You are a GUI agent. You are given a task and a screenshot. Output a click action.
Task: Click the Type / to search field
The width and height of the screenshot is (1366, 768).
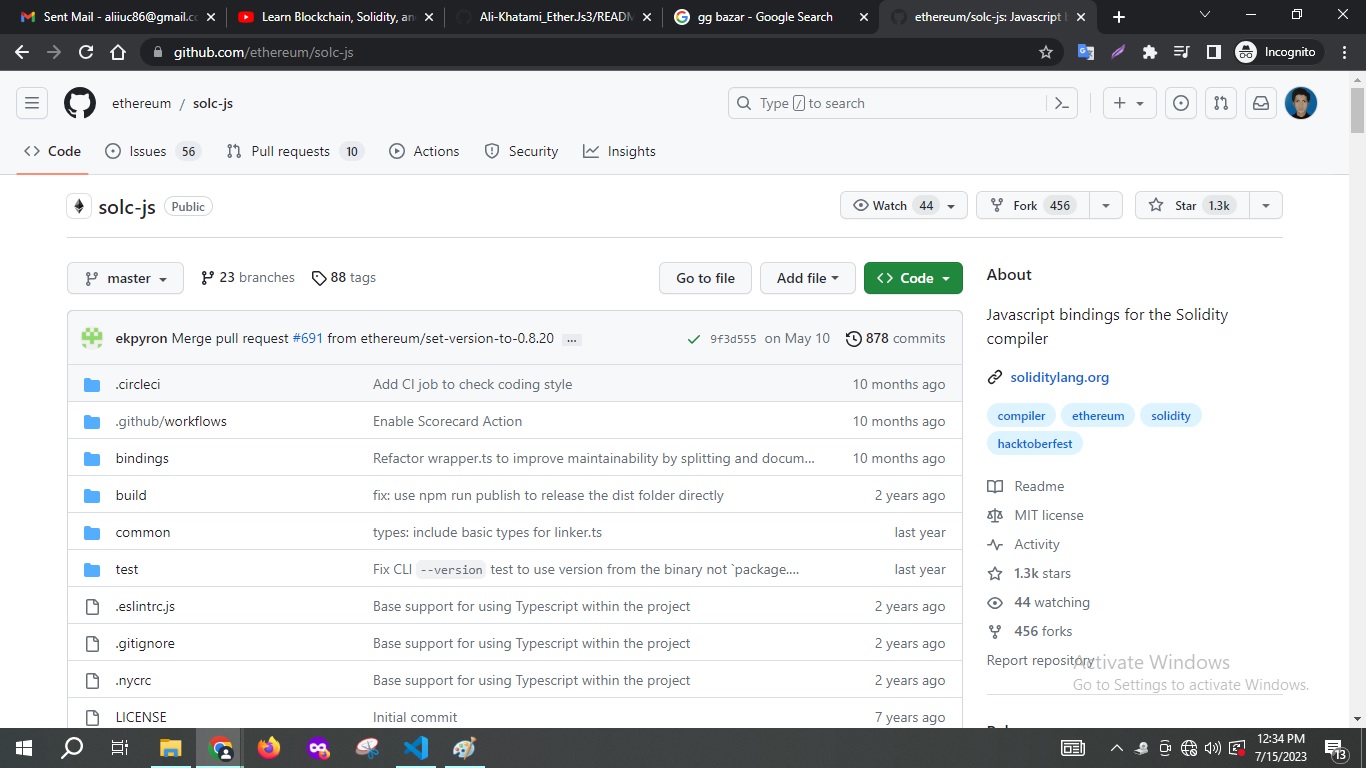click(880, 103)
